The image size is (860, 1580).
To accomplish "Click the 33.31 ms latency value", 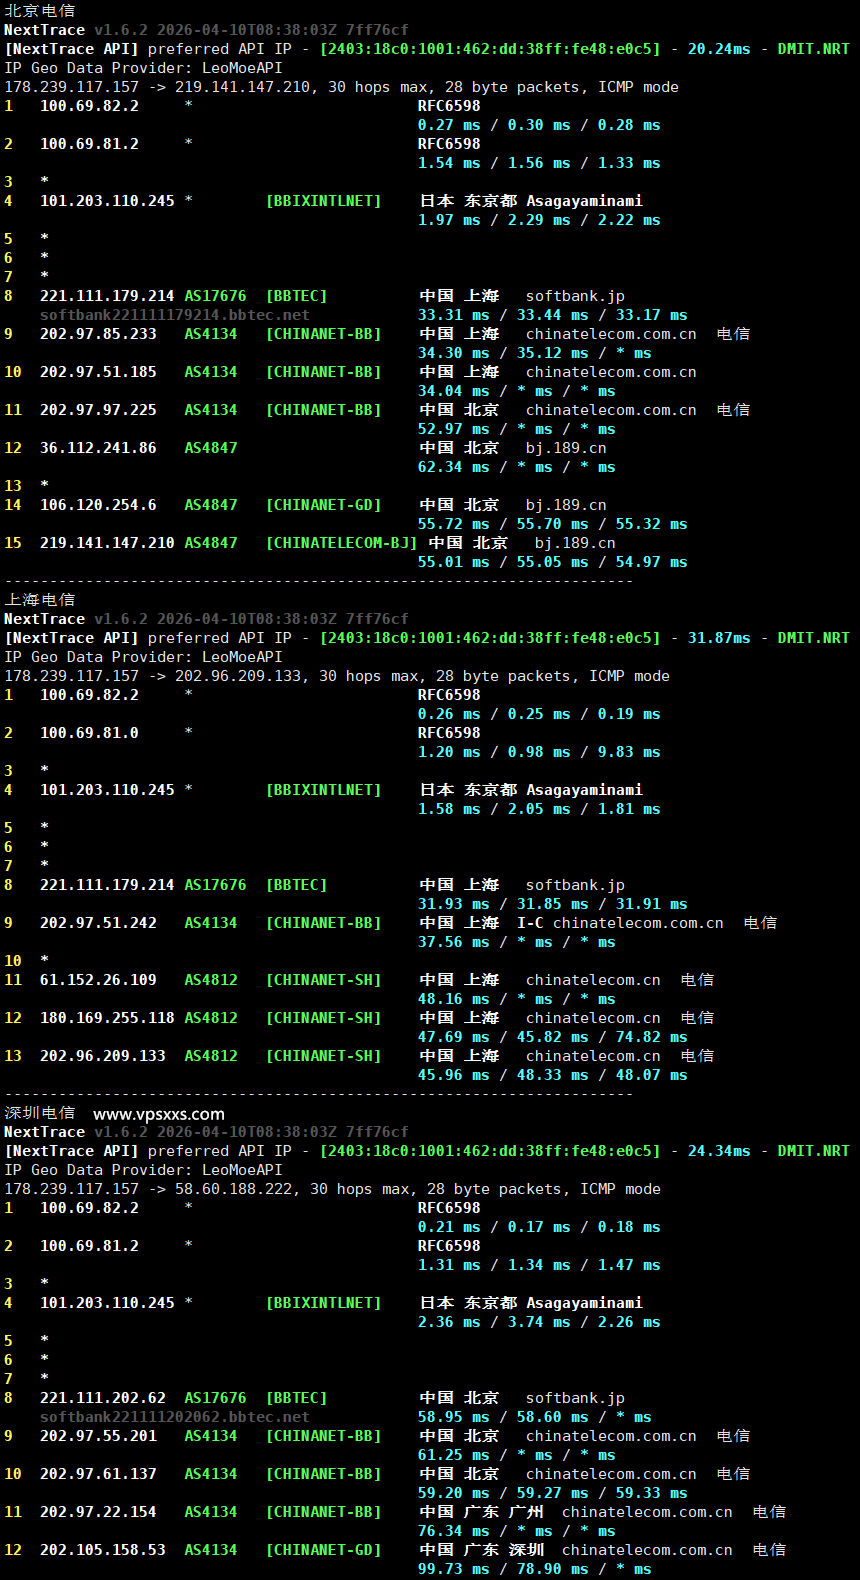I will pos(454,315).
